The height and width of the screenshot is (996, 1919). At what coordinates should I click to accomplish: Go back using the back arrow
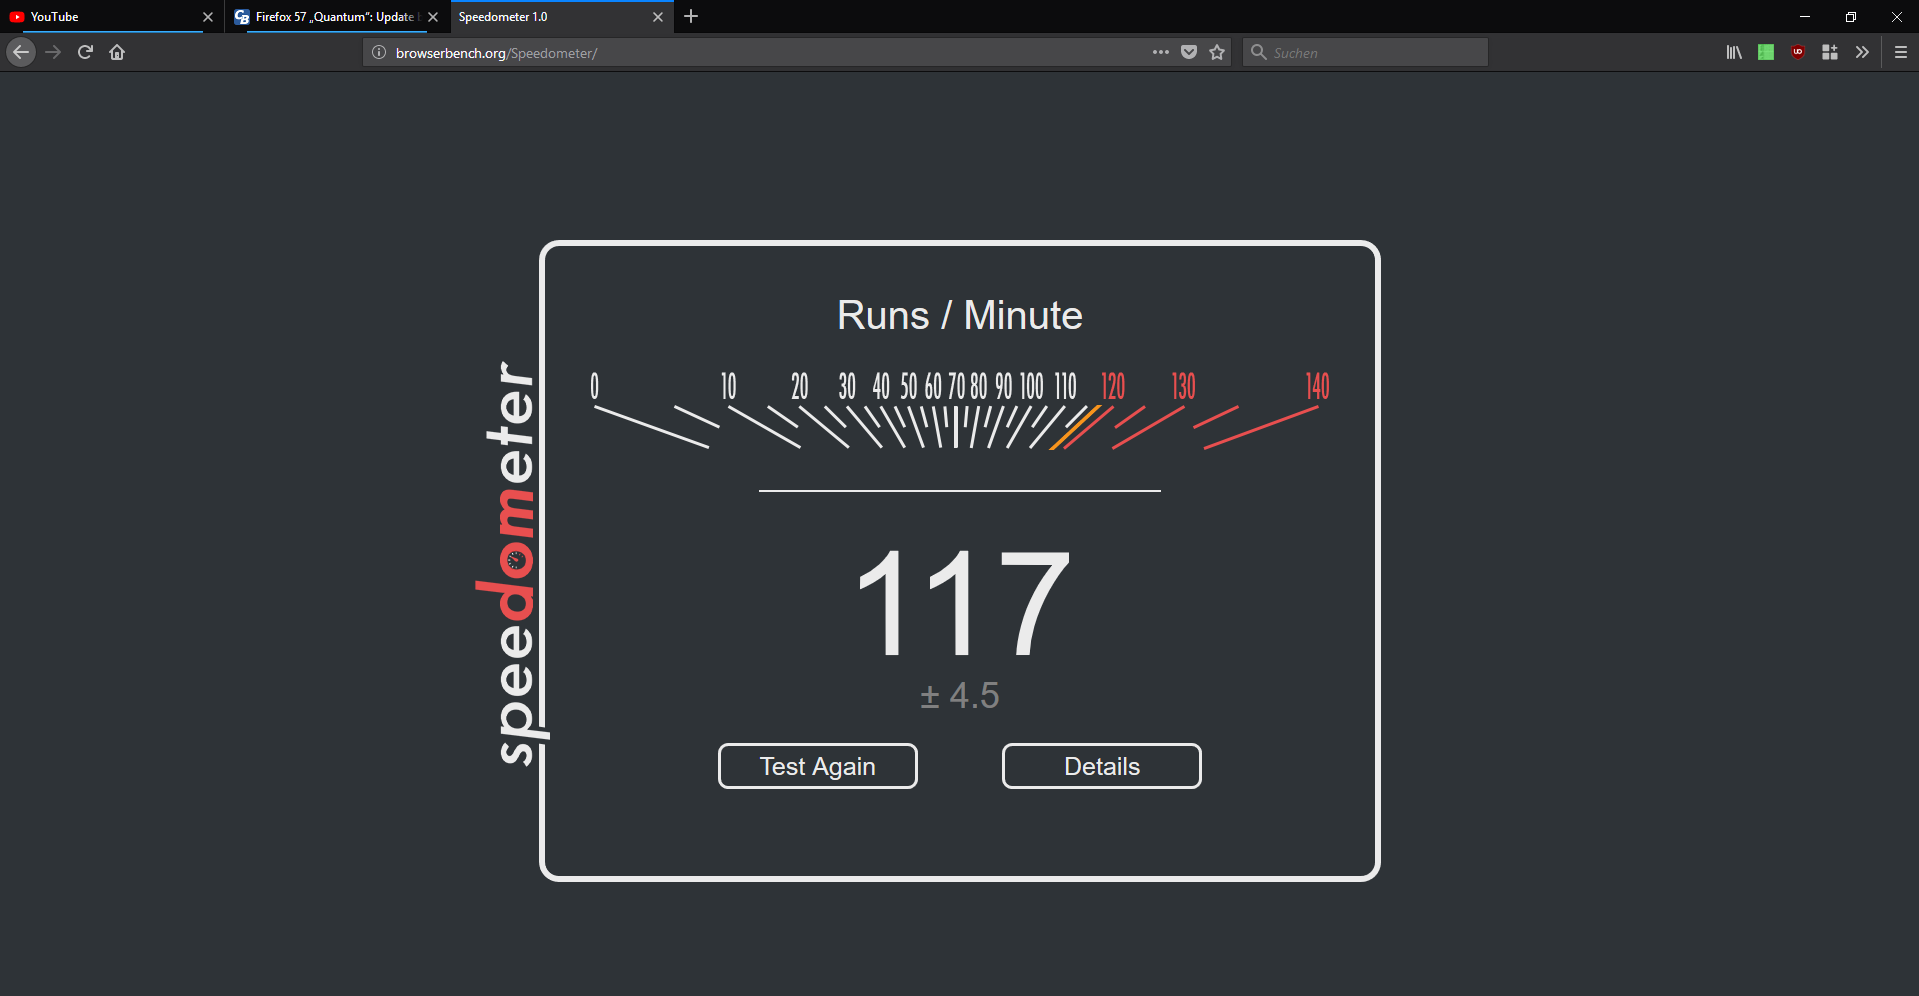point(21,52)
